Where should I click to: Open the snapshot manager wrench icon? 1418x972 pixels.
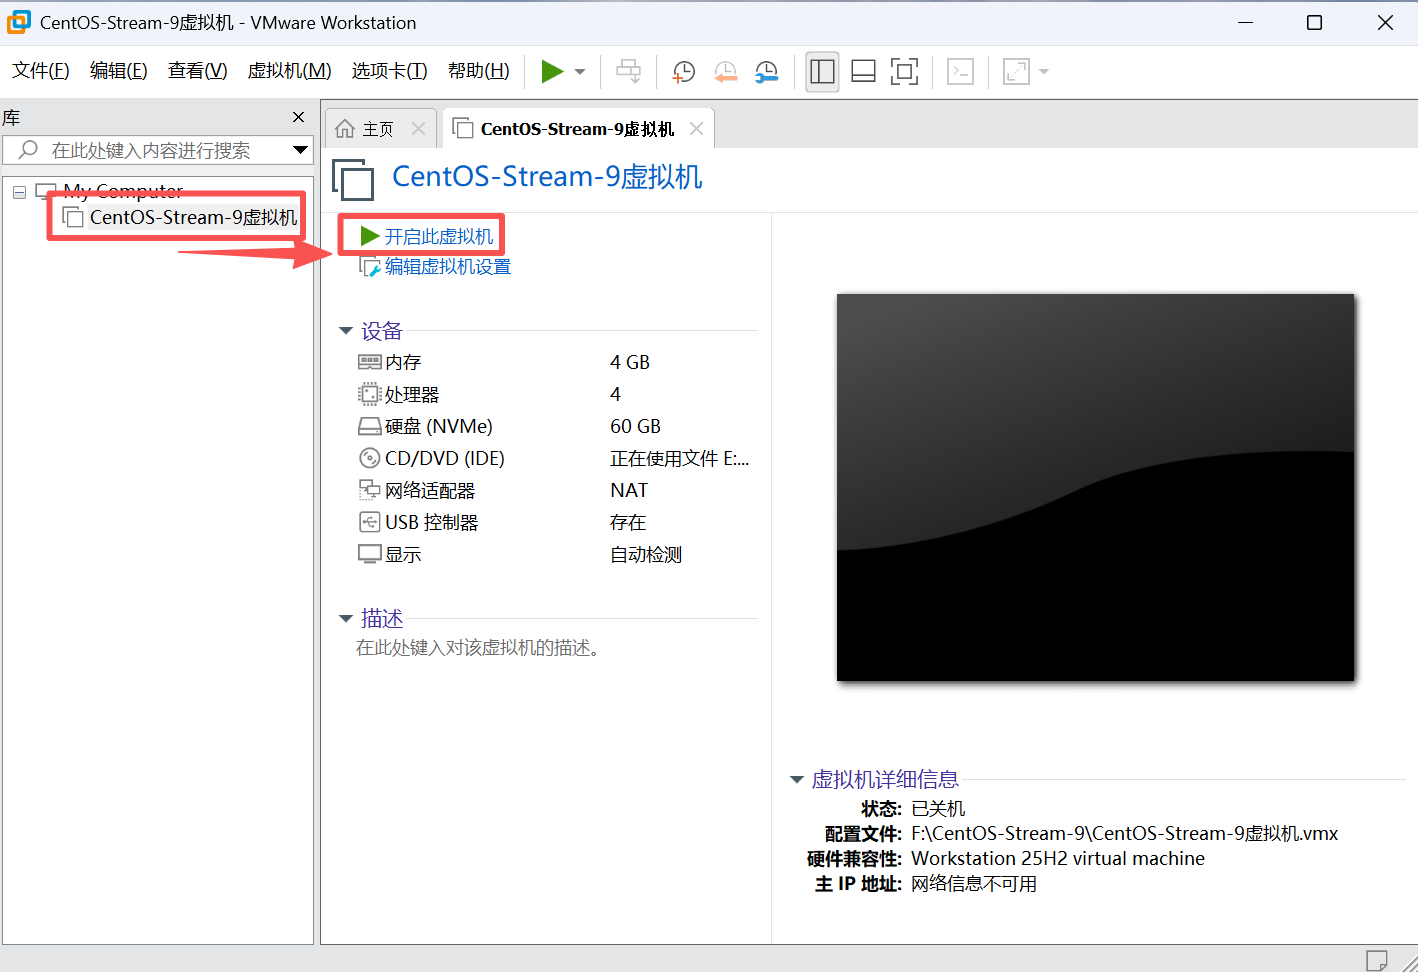click(766, 71)
